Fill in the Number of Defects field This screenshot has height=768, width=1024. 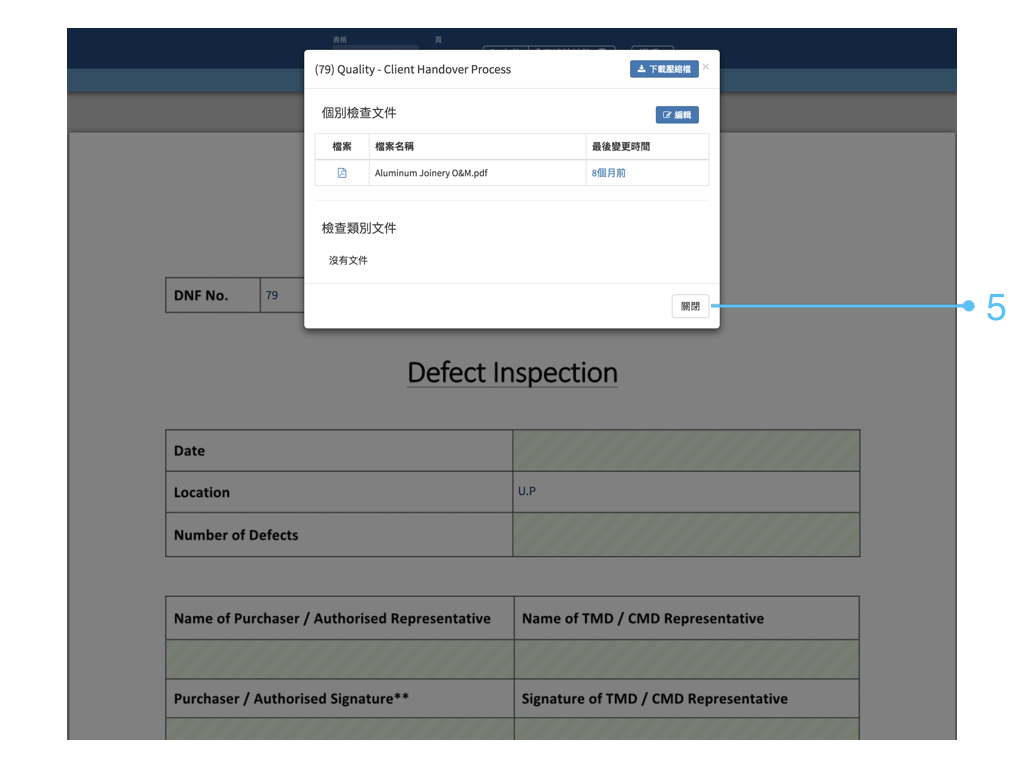point(686,535)
